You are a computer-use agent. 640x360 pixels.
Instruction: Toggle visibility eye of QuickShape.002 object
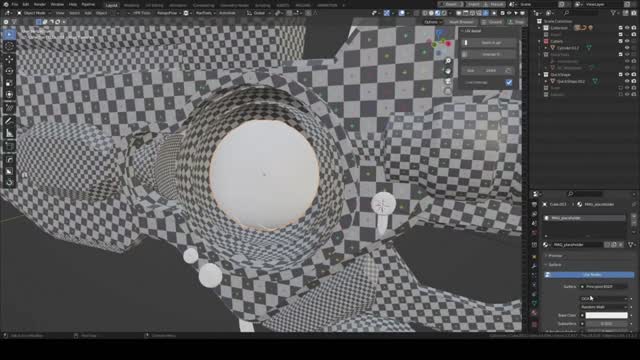coord(627,81)
